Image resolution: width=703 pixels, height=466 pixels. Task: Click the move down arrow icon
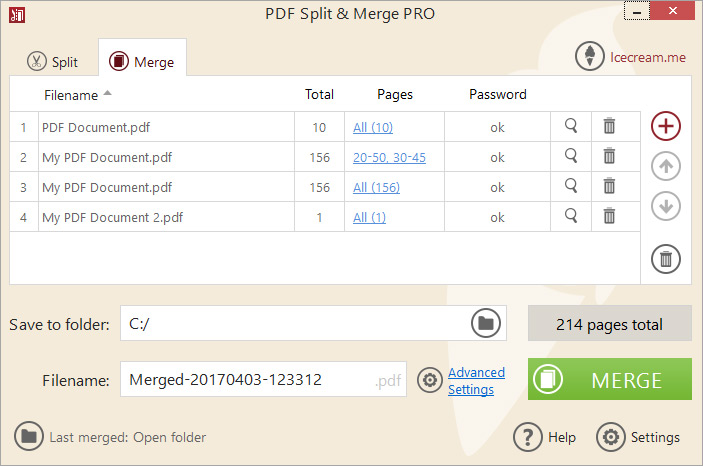(666, 206)
